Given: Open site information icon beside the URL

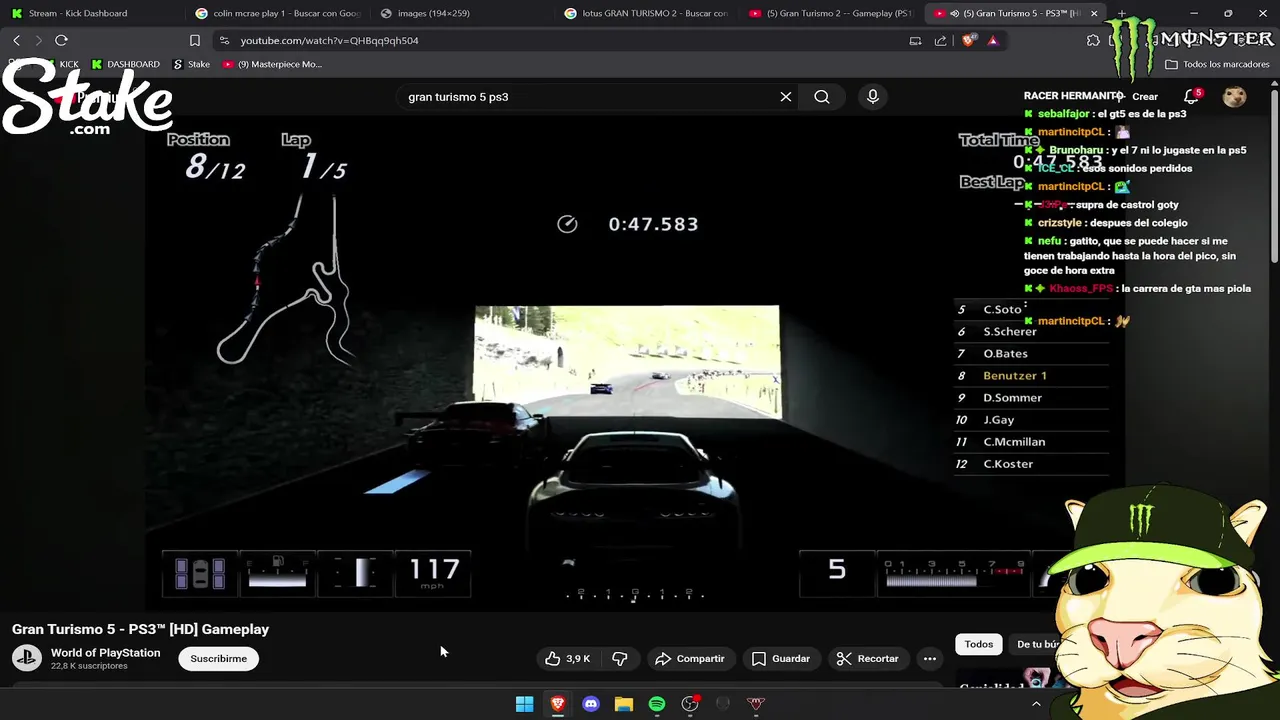Looking at the screenshot, I should (x=224, y=40).
